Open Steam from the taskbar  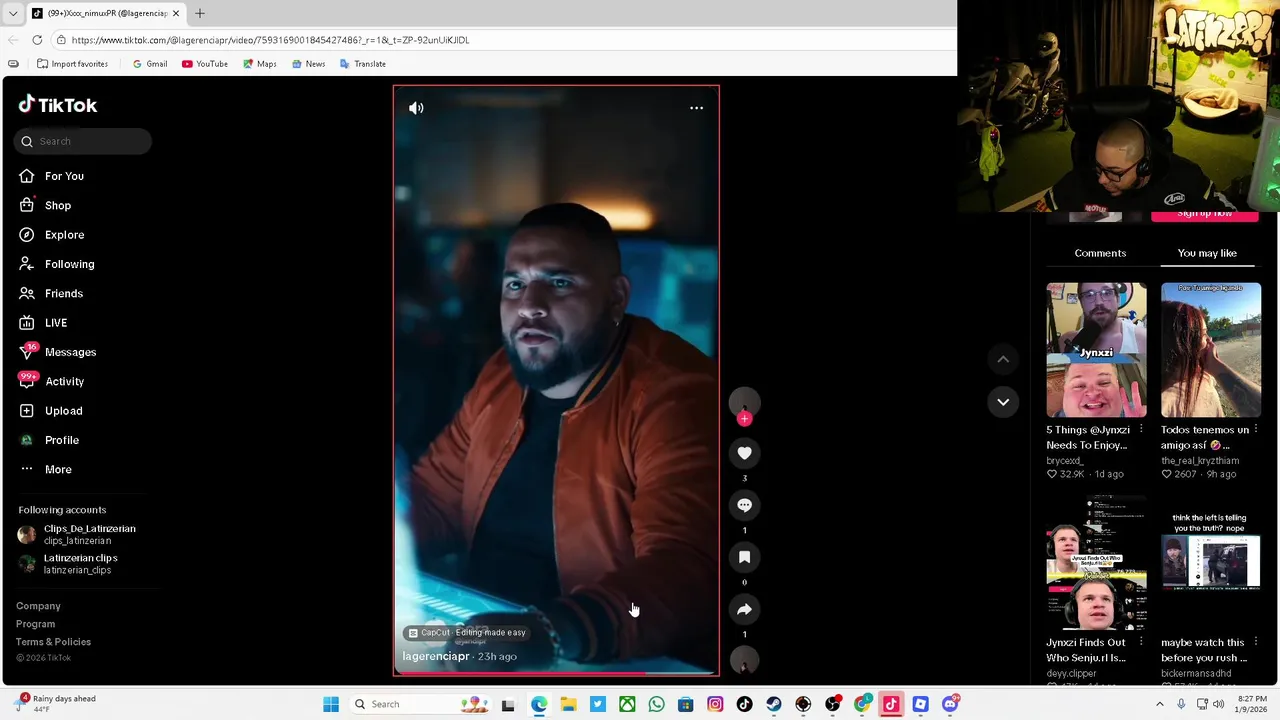click(x=774, y=704)
